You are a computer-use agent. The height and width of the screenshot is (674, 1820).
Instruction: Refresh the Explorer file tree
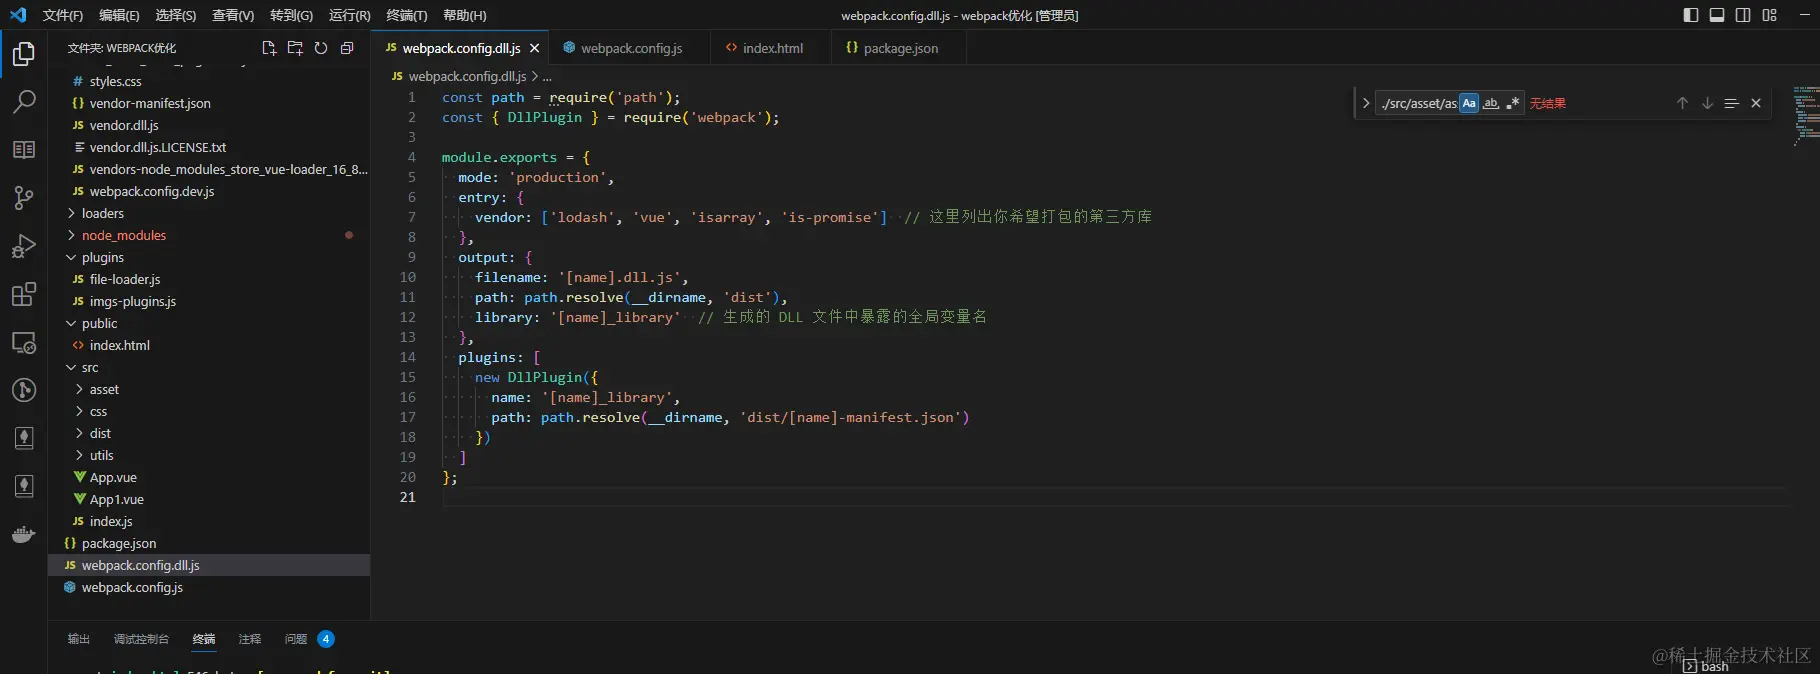[x=321, y=48]
